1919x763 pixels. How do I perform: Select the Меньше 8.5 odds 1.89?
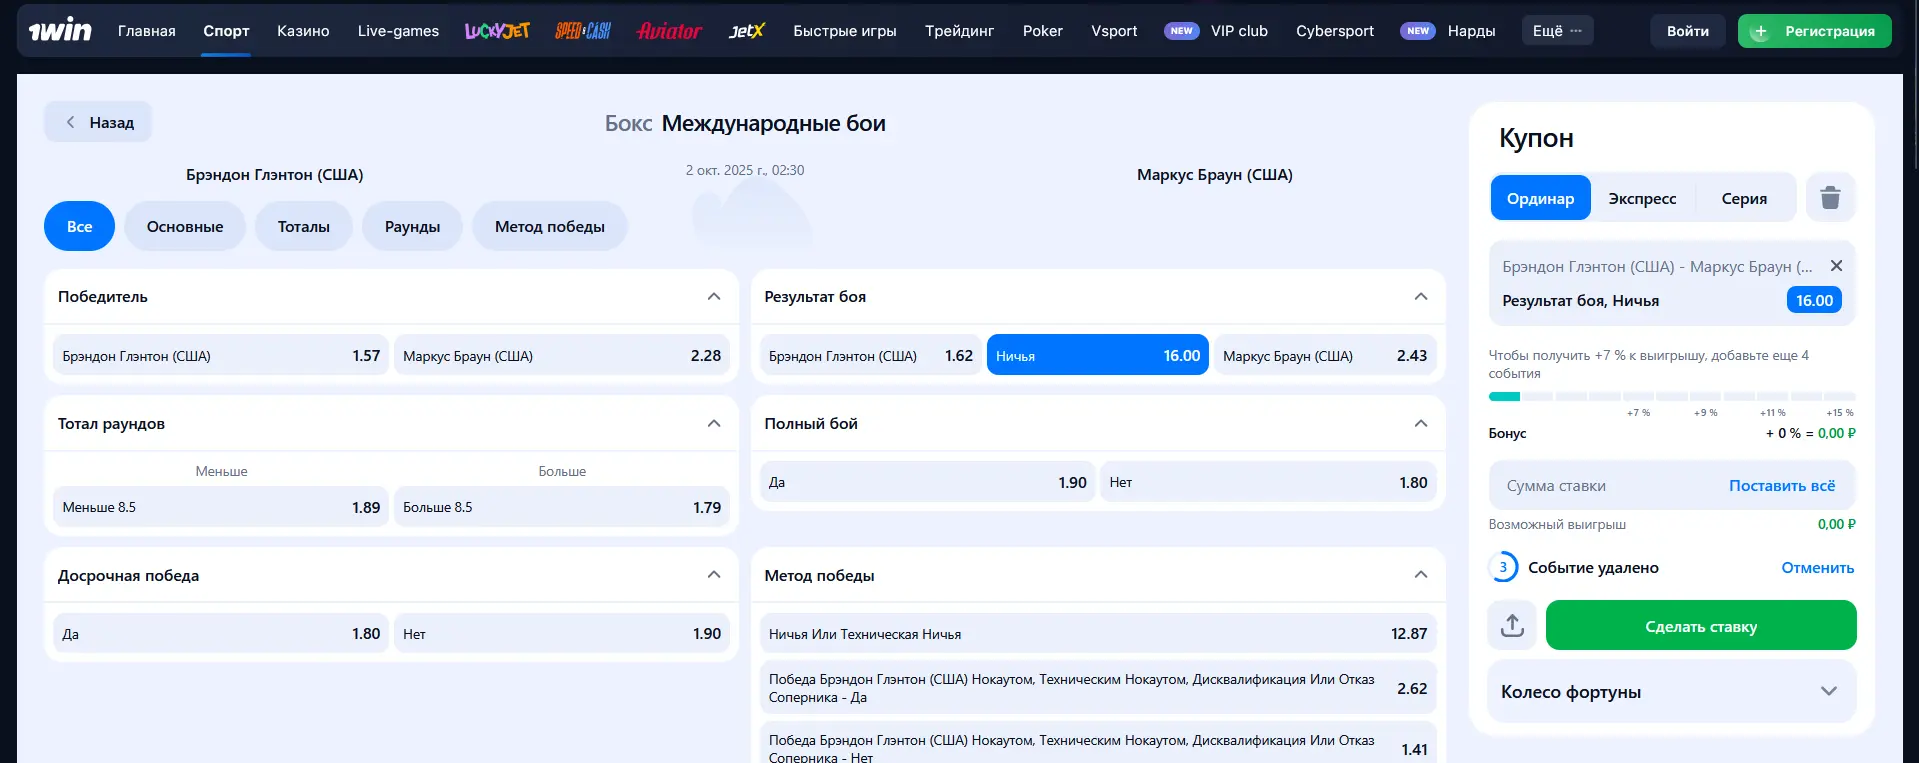(220, 507)
